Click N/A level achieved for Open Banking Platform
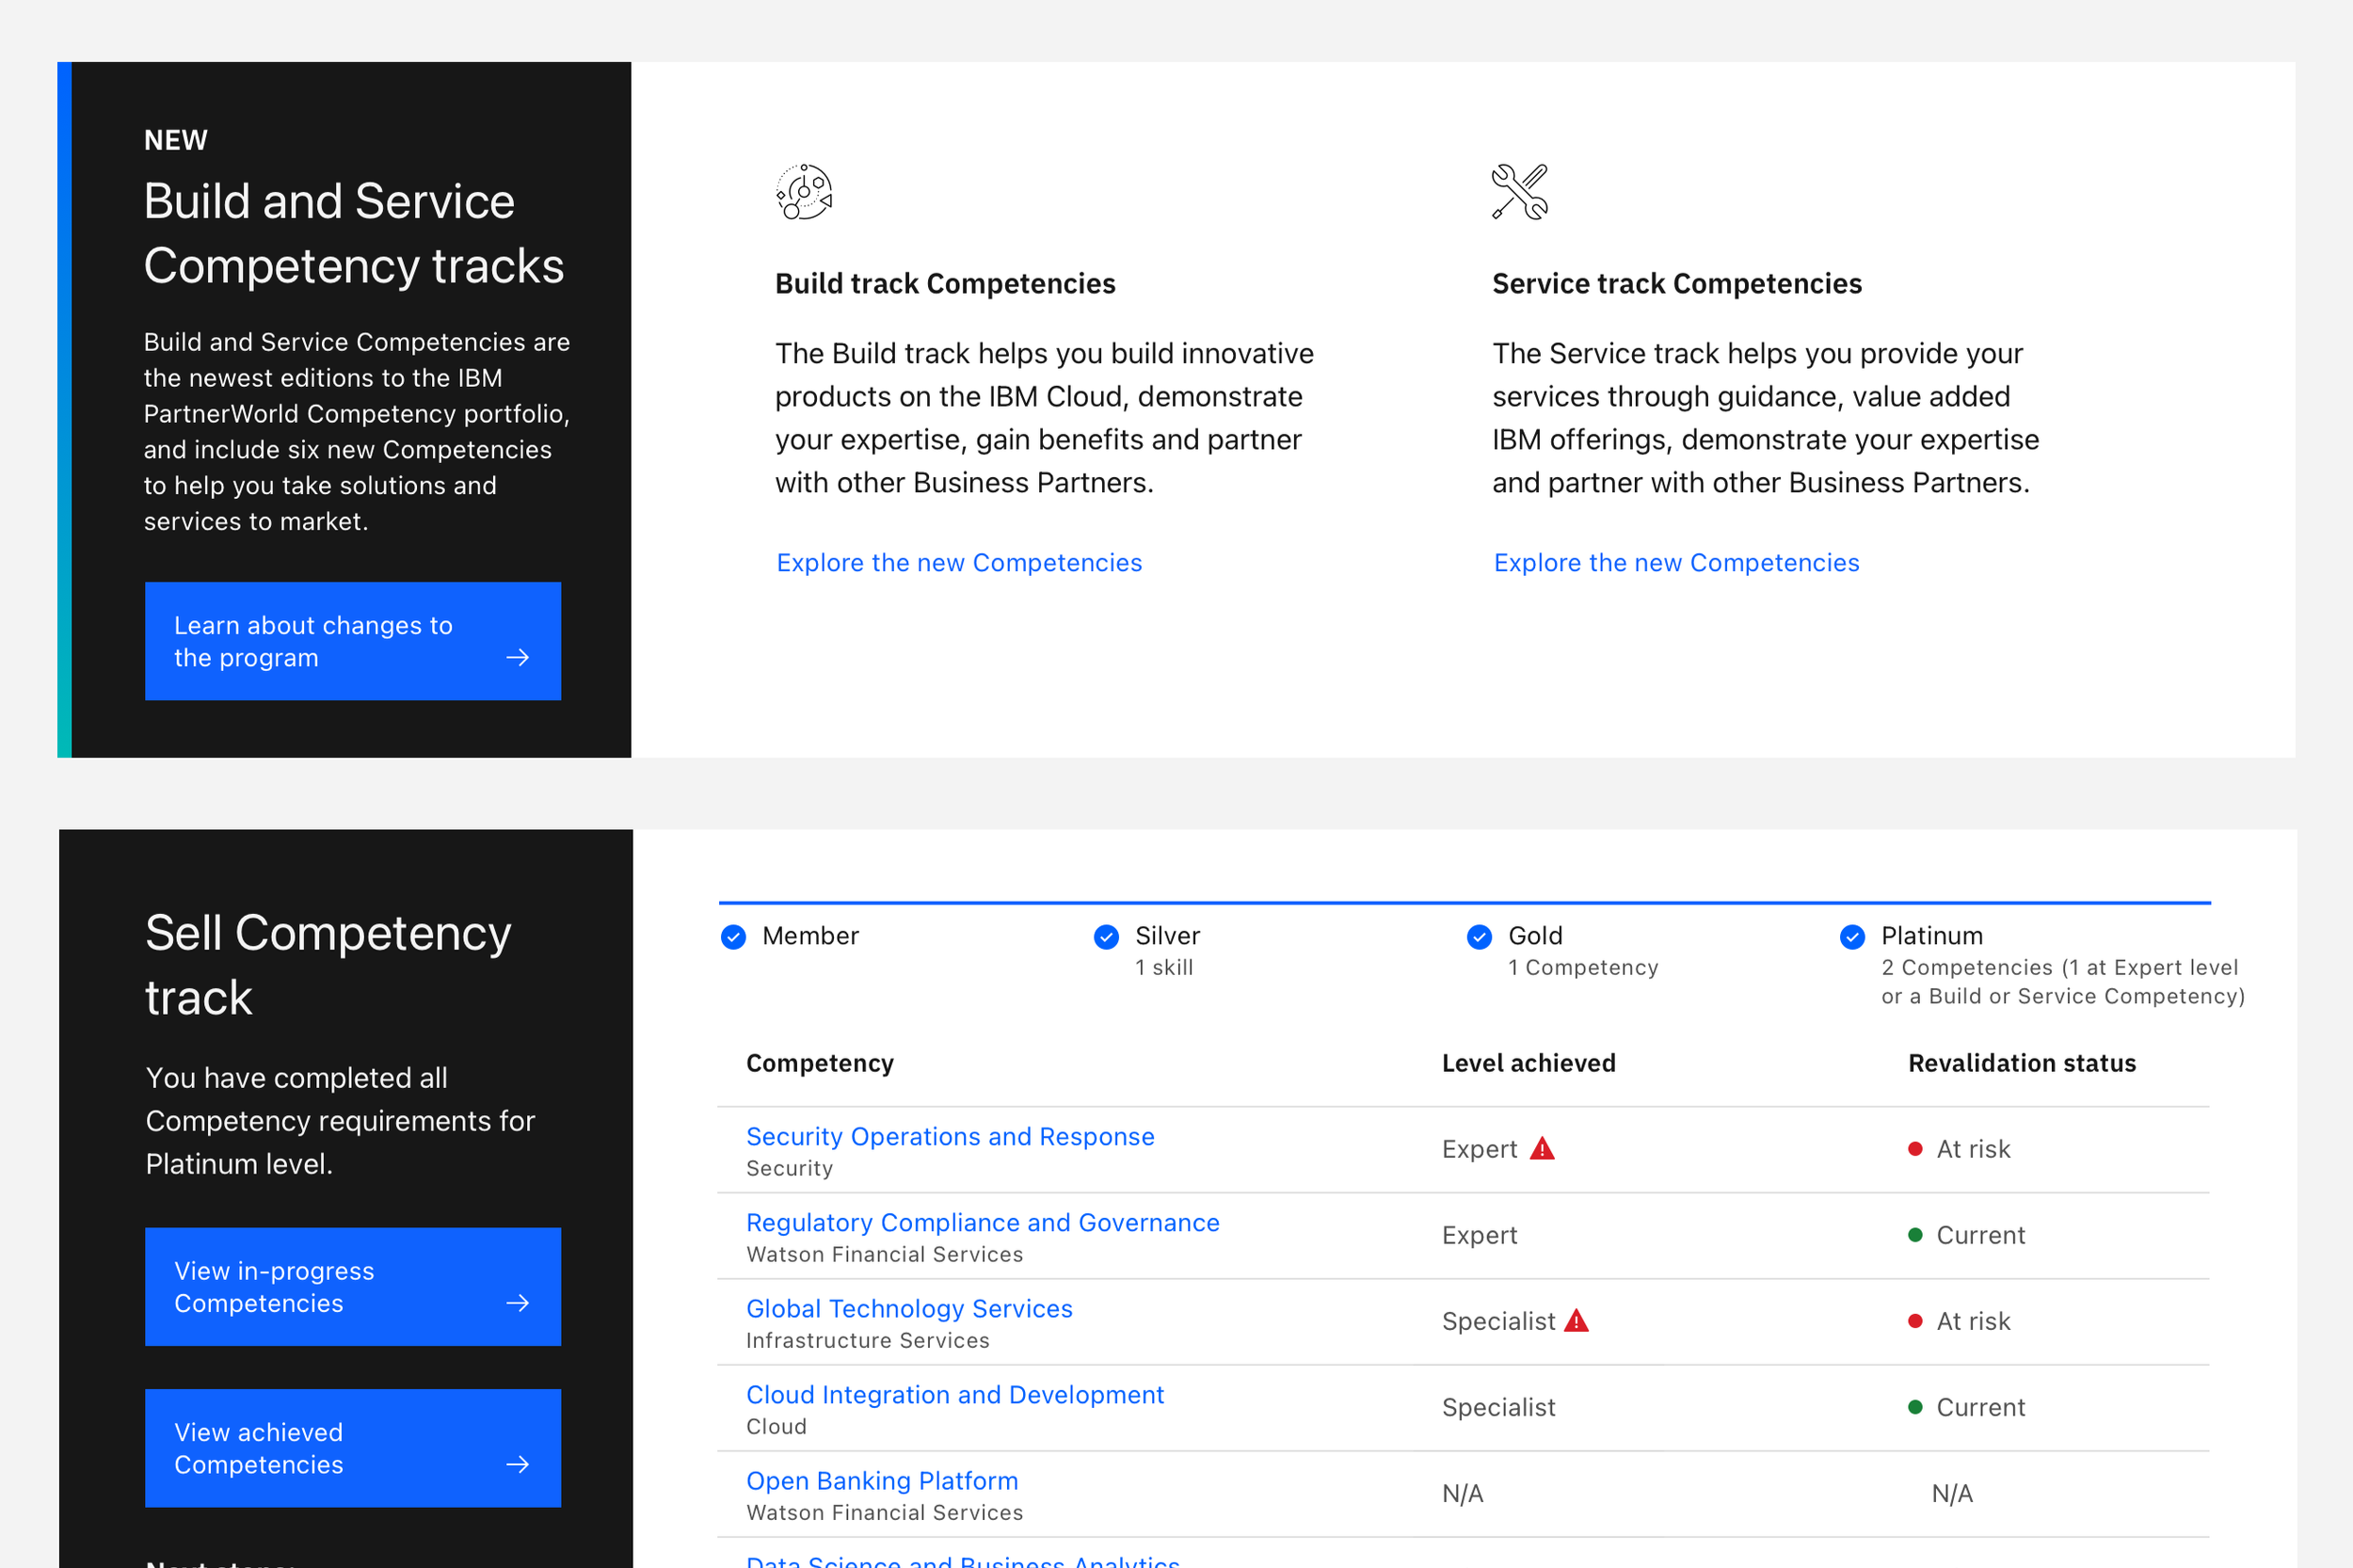This screenshot has width=2353, height=1568. pyautogui.click(x=1462, y=1493)
